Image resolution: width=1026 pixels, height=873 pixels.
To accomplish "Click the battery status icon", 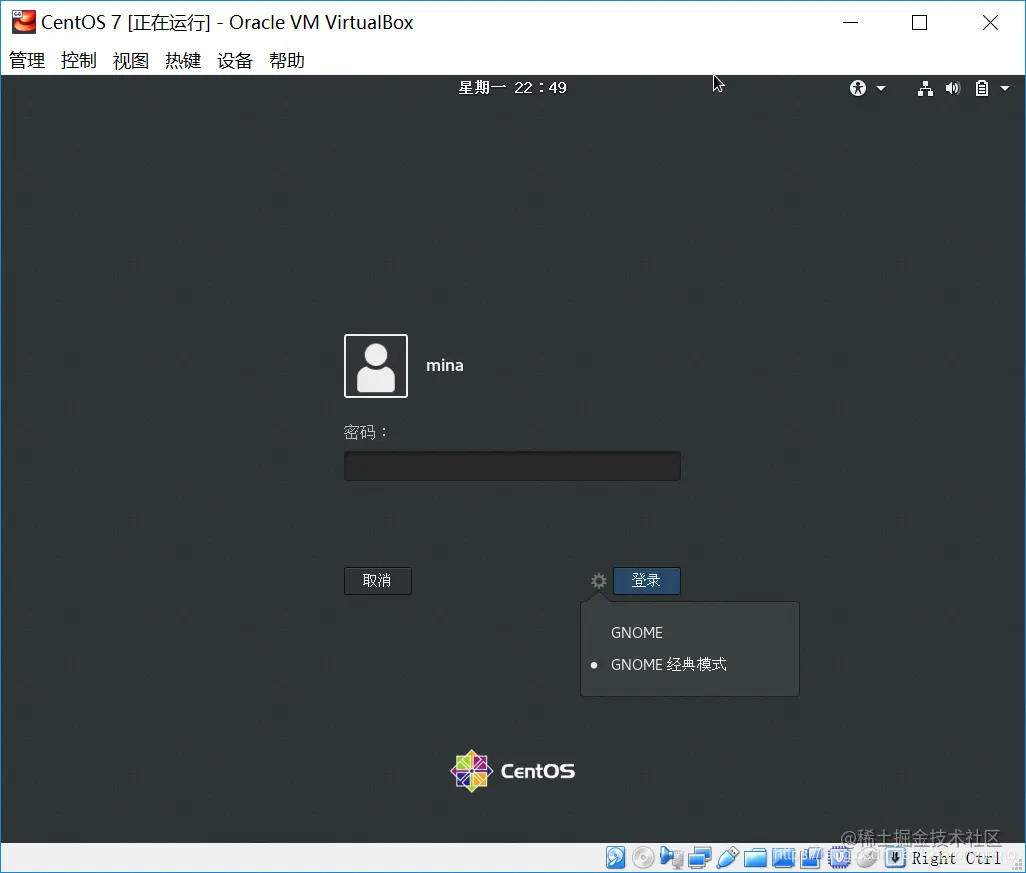I will click(982, 88).
